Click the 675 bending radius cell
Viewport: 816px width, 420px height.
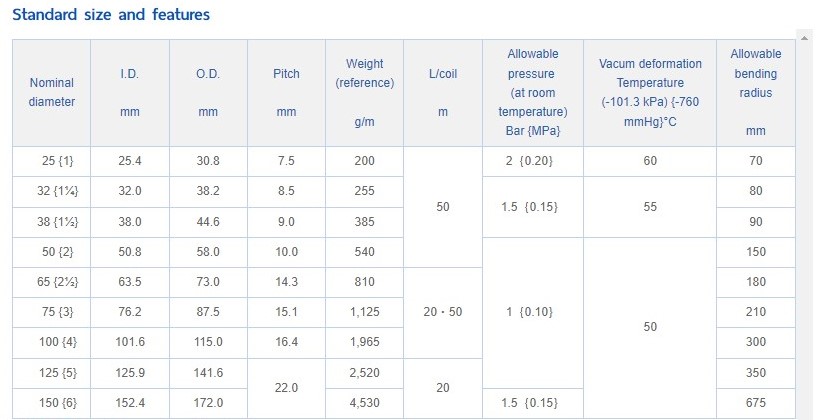click(756, 403)
